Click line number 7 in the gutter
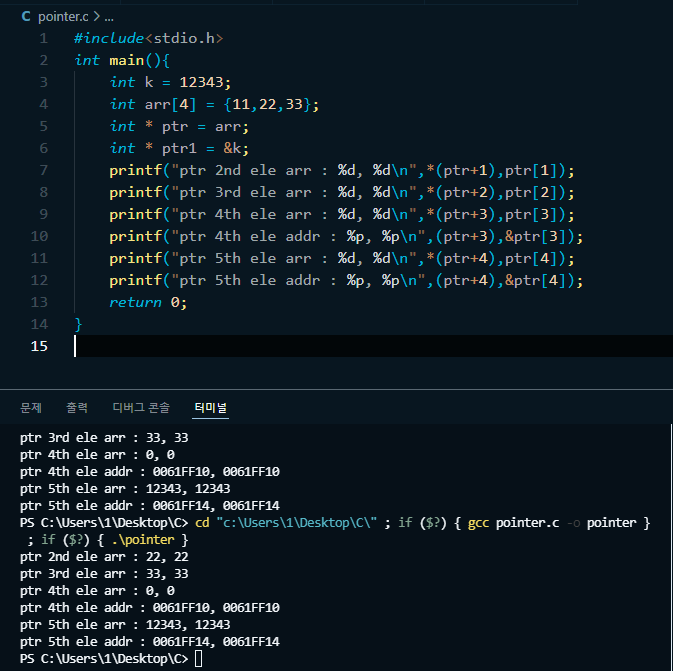Viewport: 673px width, 671px height. [x=43, y=170]
